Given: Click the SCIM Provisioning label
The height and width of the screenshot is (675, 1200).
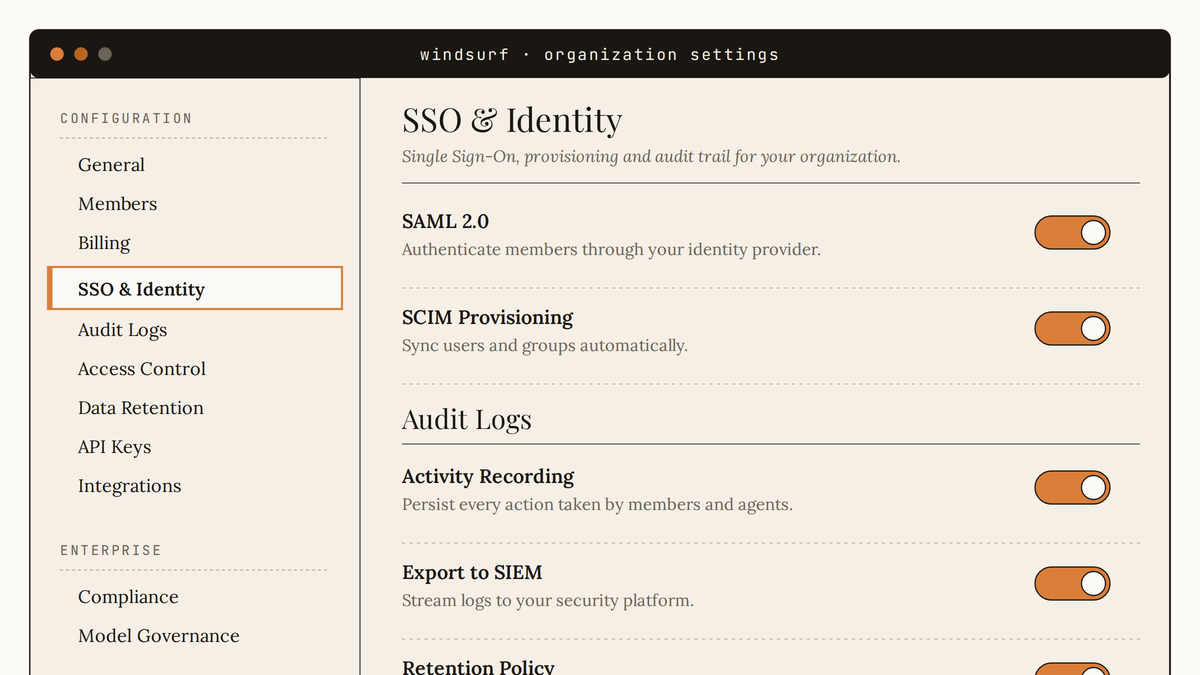Looking at the screenshot, I should pyautogui.click(x=487, y=317).
